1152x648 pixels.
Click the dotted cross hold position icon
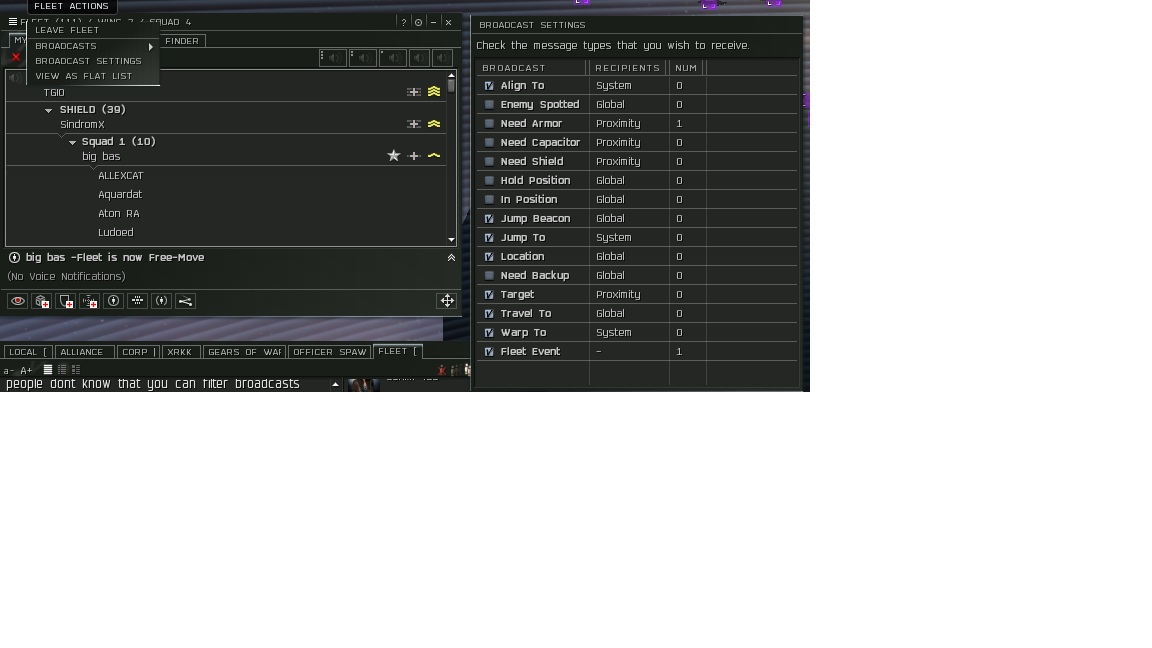click(x=137, y=300)
